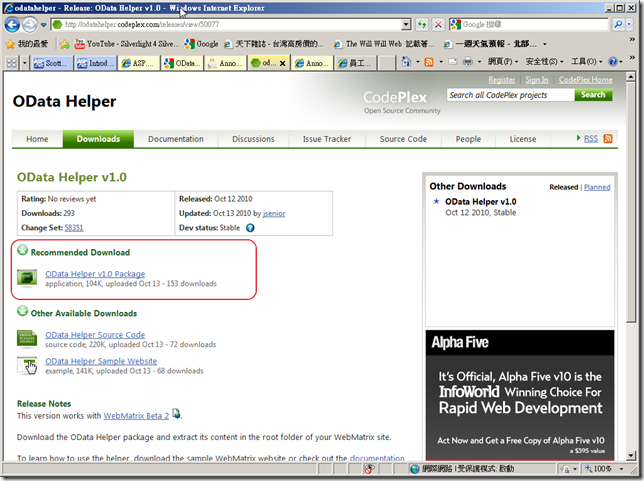Open jsenior user profile link
Image resolution: width=644 pixels, height=481 pixels.
pos(274,213)
